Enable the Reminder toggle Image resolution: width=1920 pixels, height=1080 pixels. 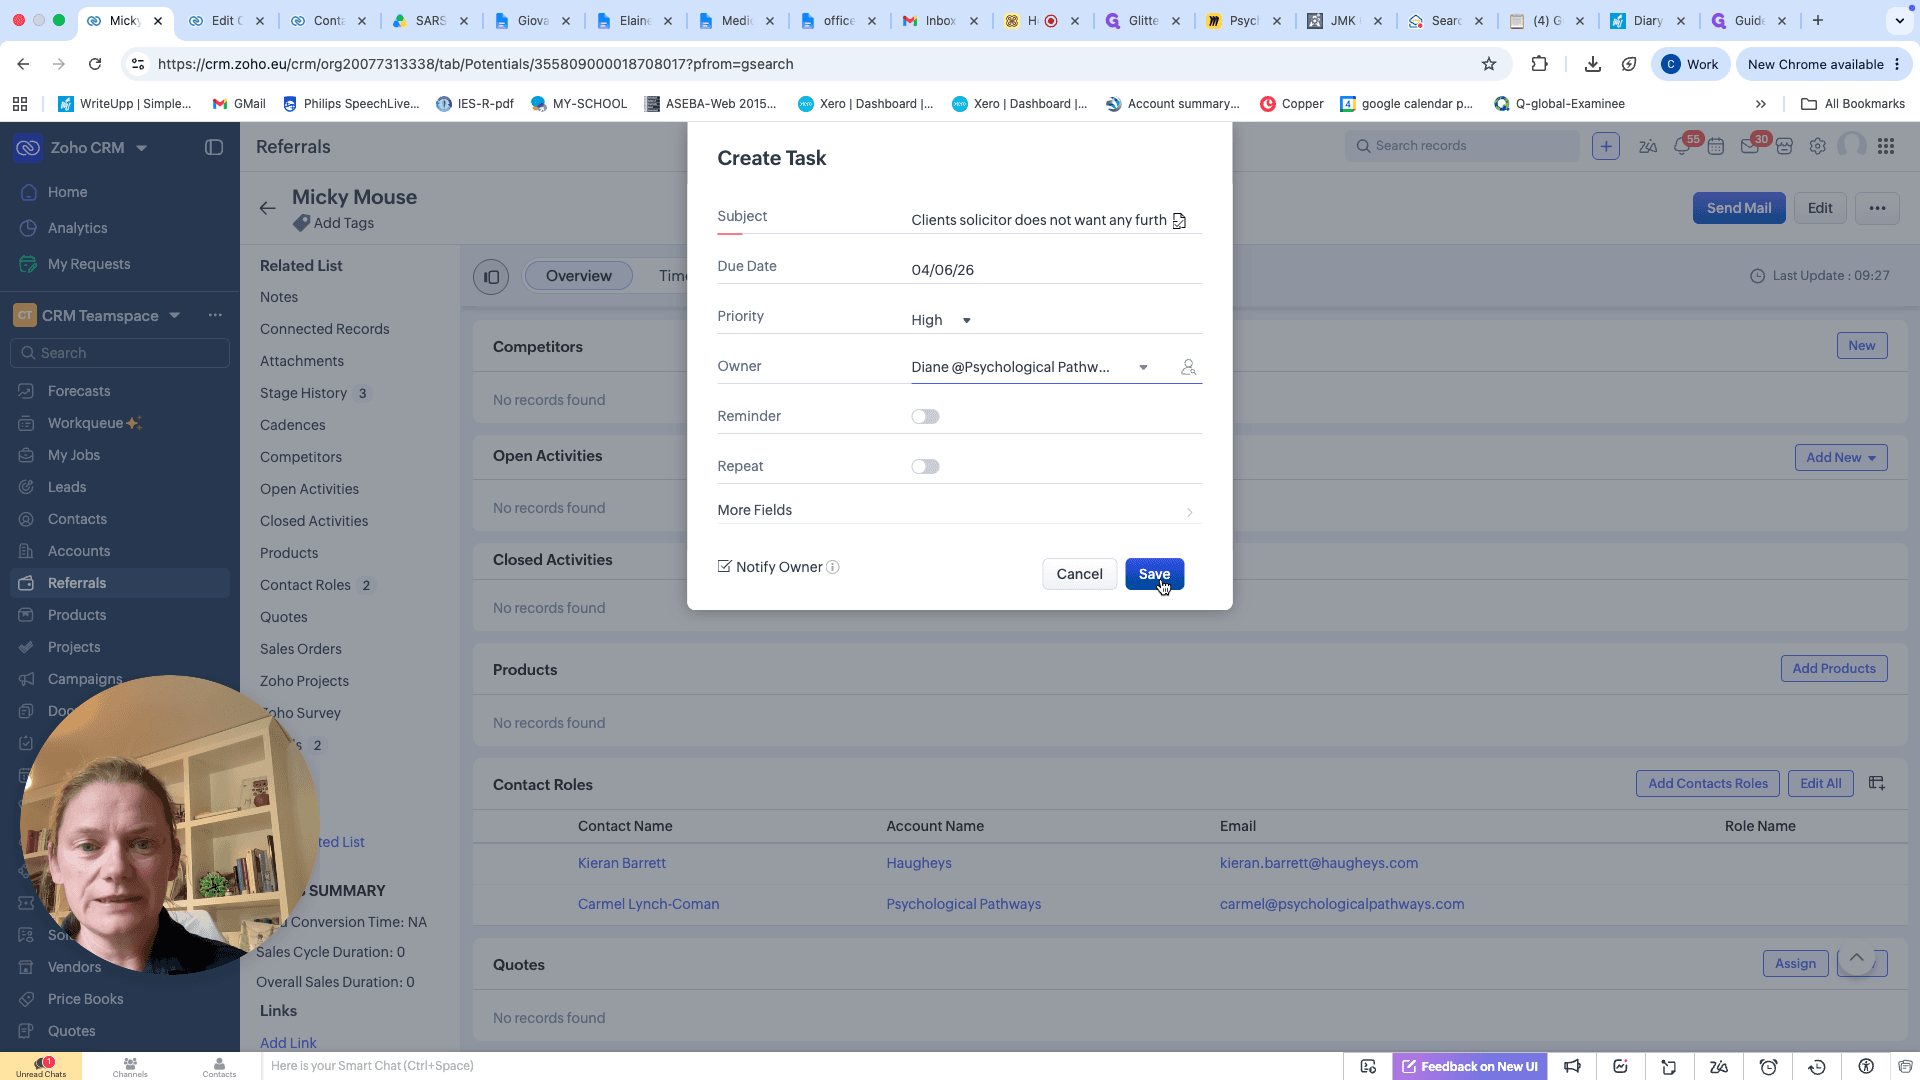pos(925,416)
